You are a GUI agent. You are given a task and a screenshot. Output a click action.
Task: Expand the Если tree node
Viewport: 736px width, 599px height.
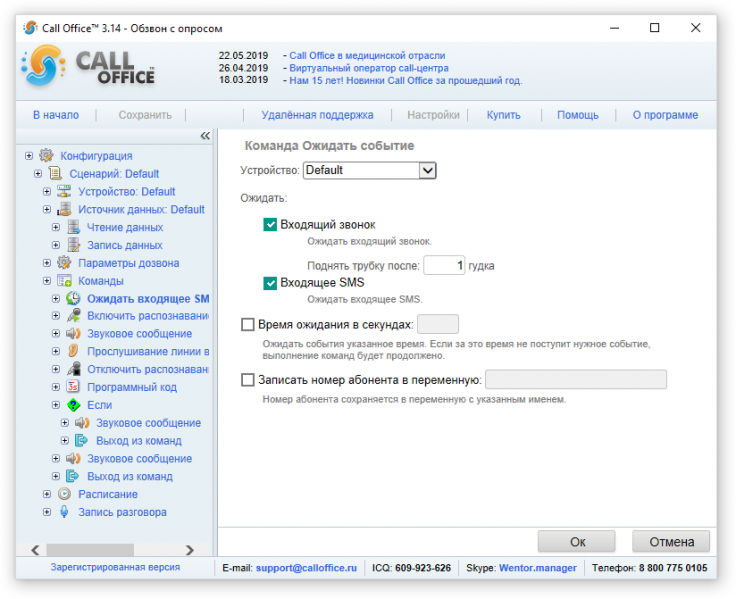tap(56, 405)
